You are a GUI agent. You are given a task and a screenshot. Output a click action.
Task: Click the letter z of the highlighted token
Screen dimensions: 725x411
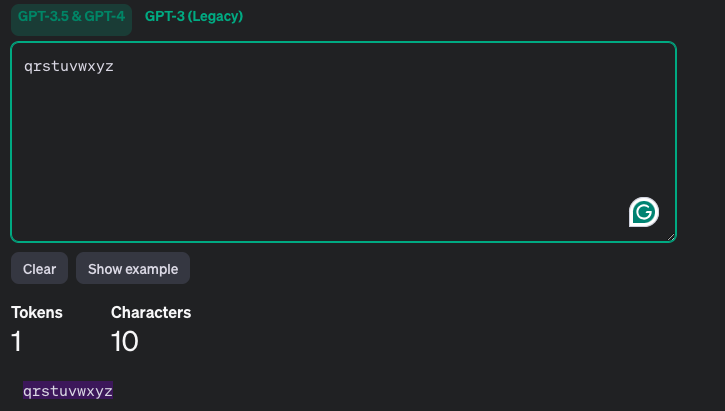click(109, 390)
